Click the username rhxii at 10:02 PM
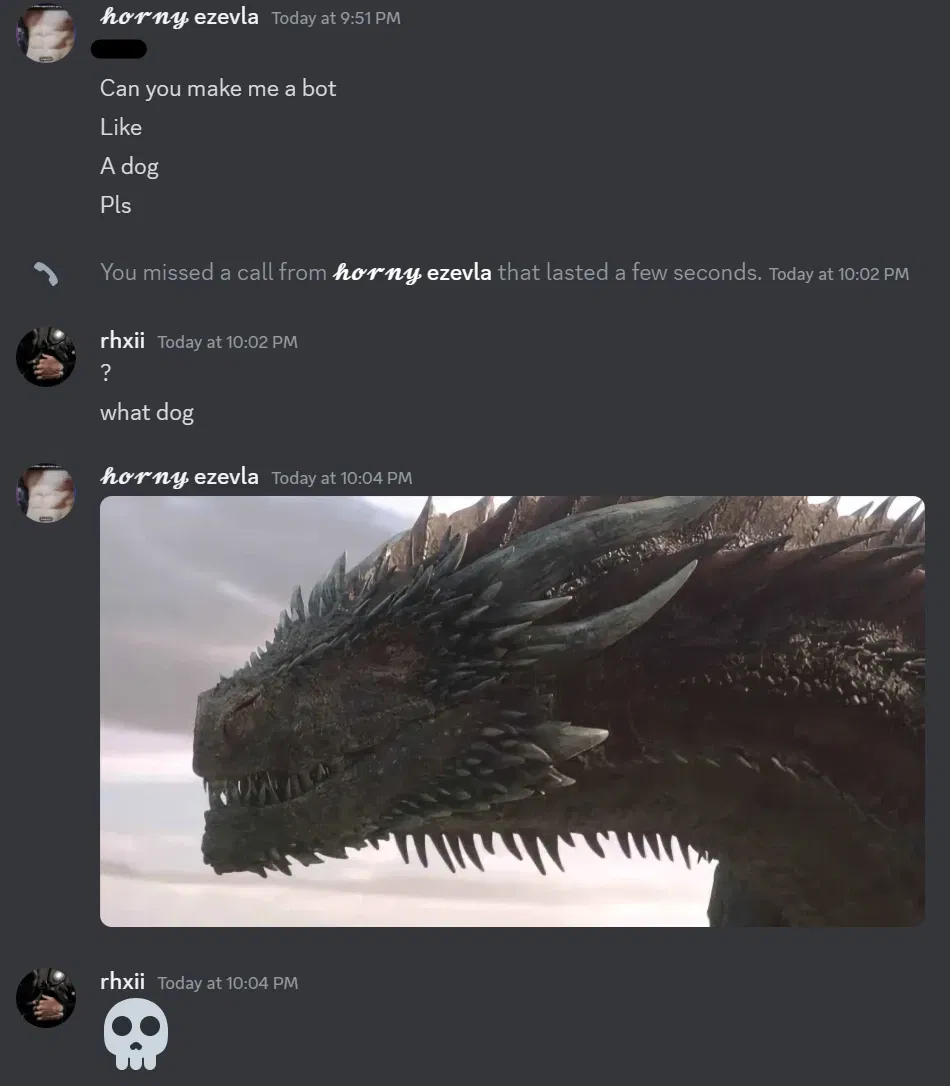The width and height of the screenshot is (950, 1086). [x=123, y=341]
